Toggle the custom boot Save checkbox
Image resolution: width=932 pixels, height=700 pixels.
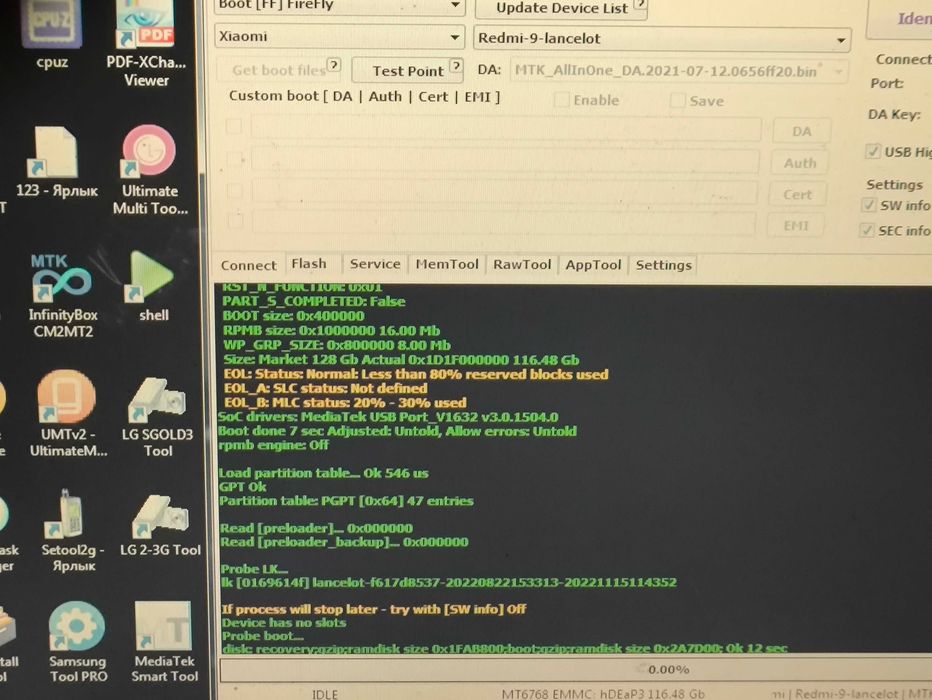coord(677,100)
